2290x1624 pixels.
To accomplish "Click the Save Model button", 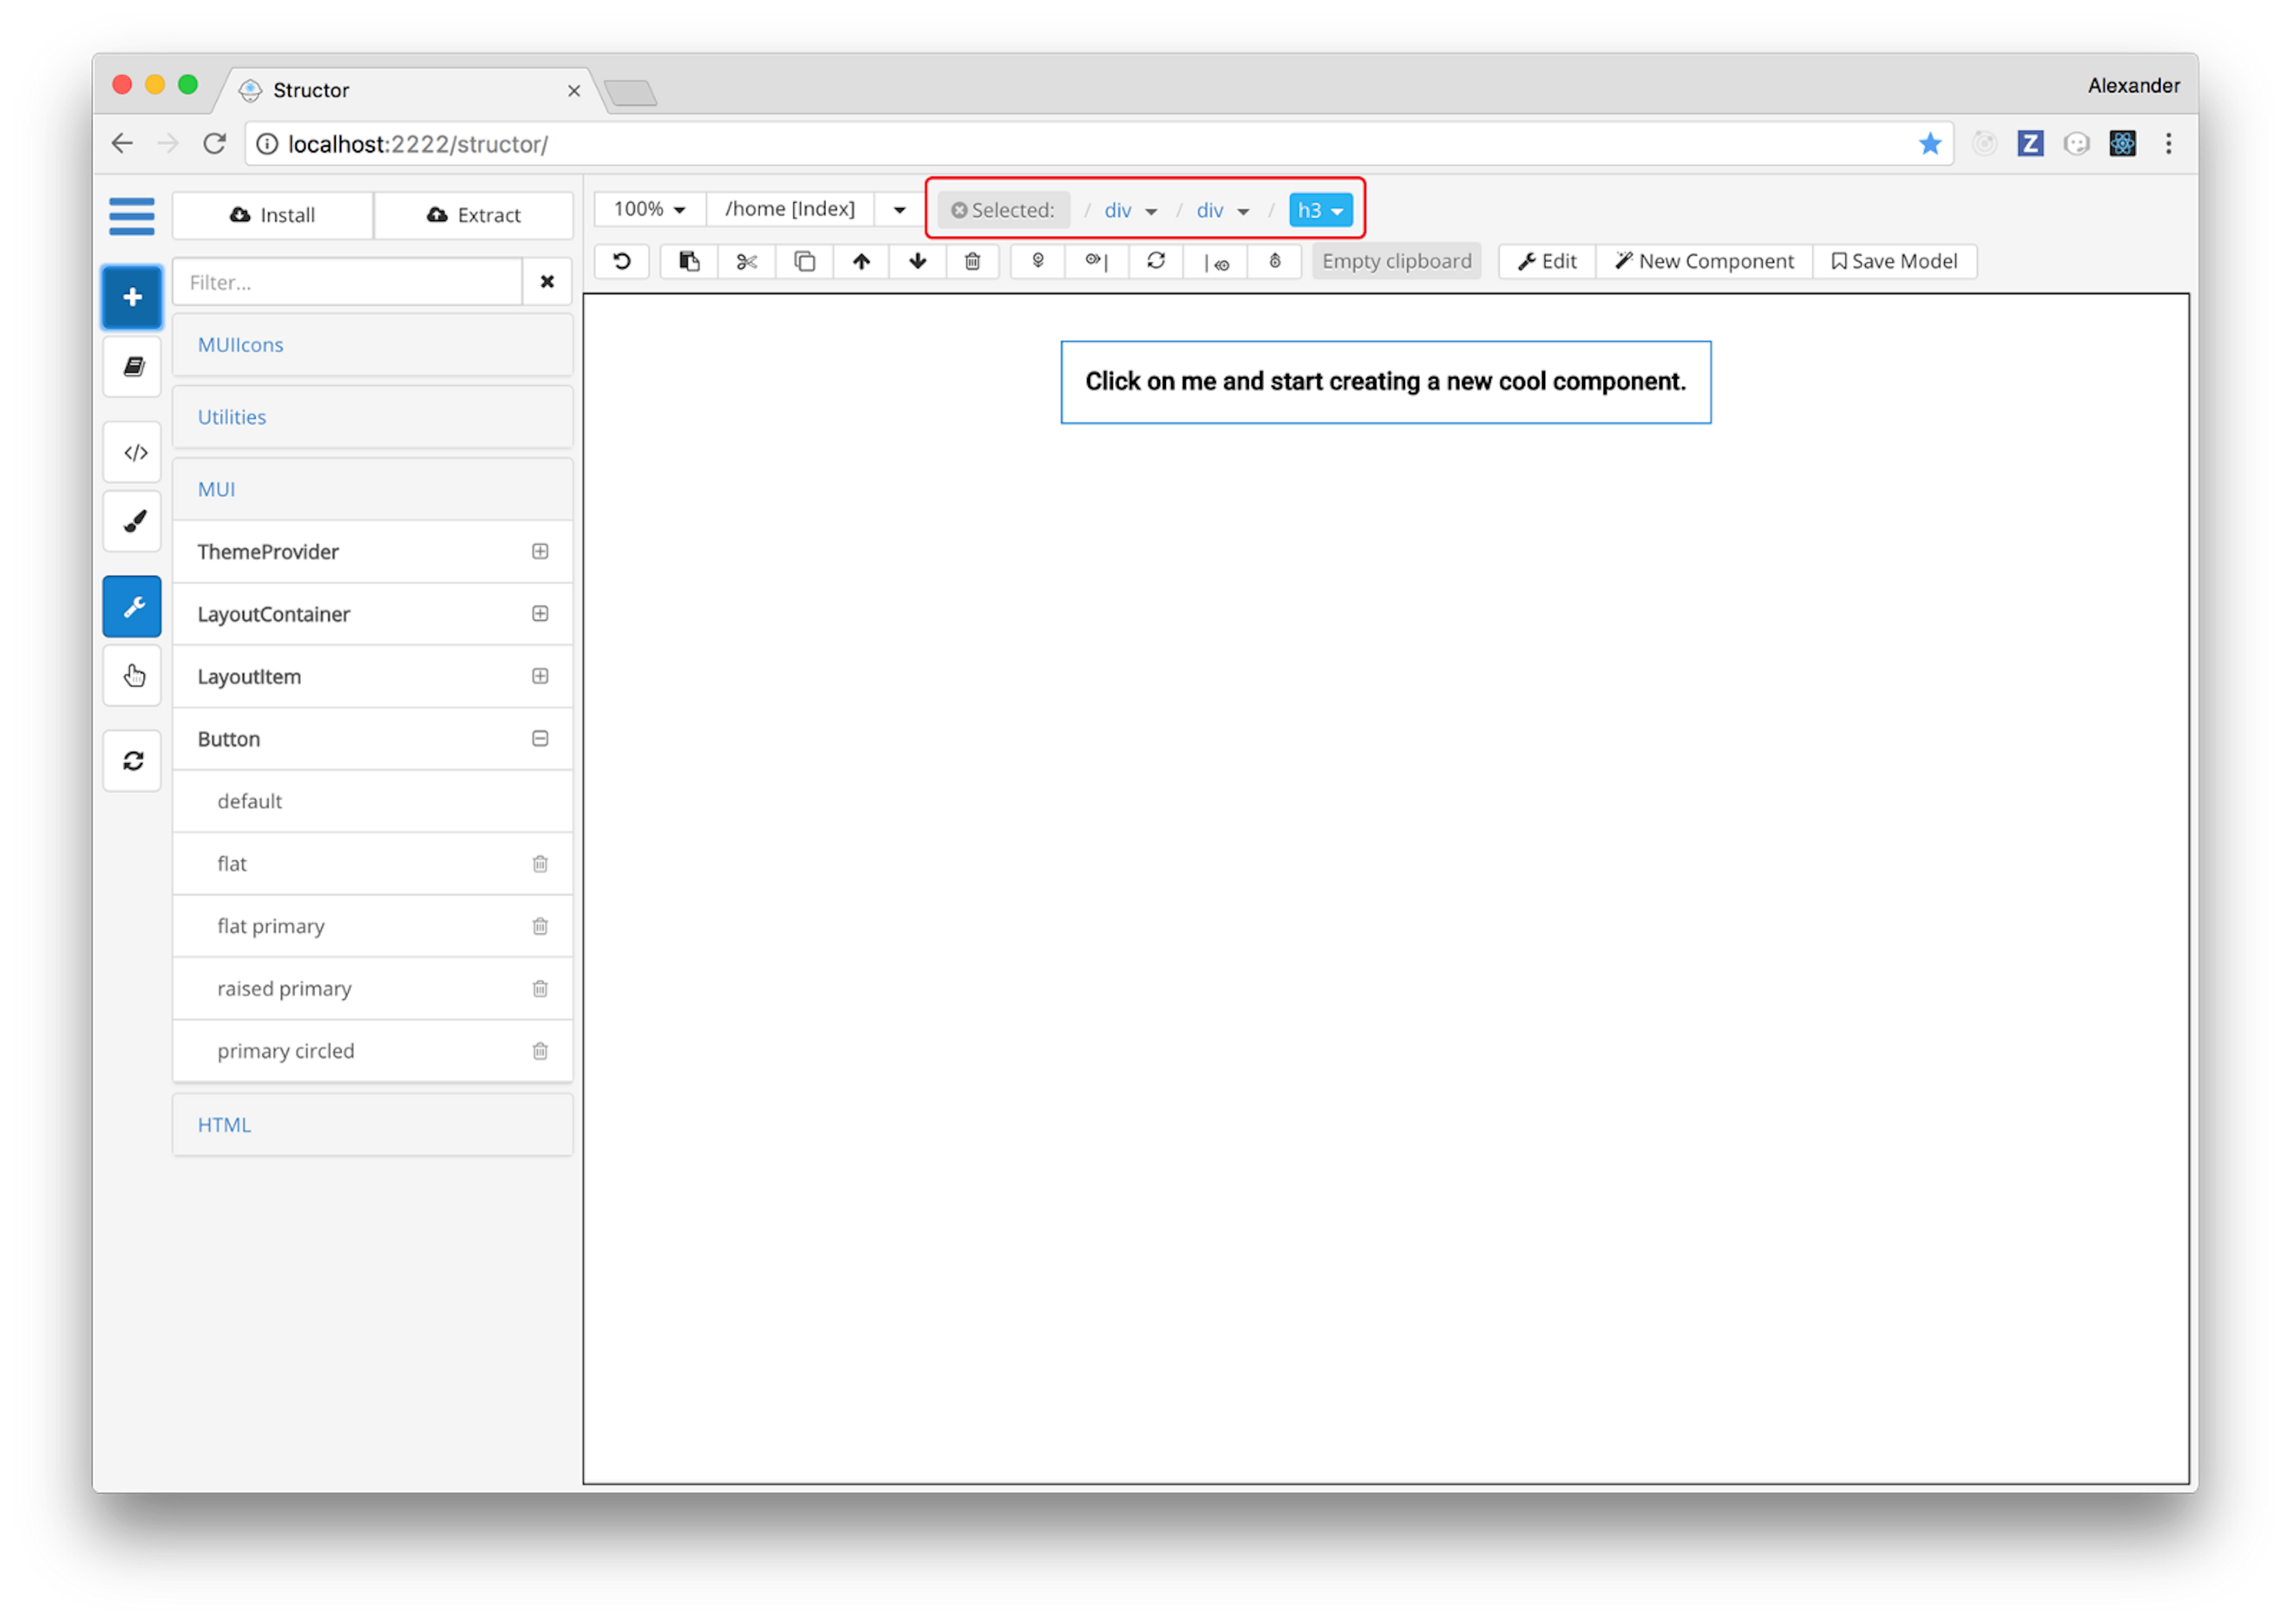I will tap(1894, 261).
